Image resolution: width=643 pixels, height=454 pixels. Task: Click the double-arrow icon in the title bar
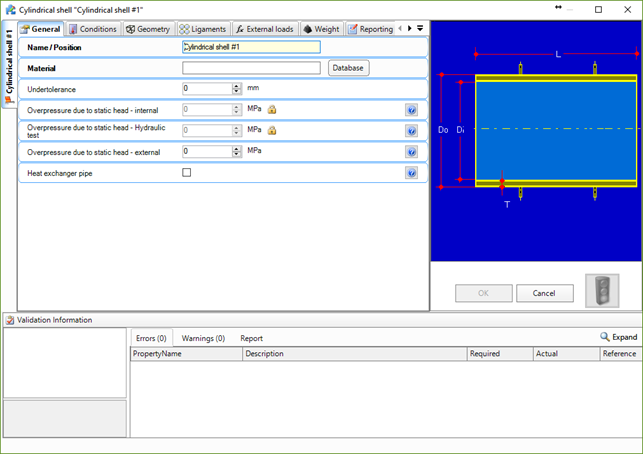[558, 7]
